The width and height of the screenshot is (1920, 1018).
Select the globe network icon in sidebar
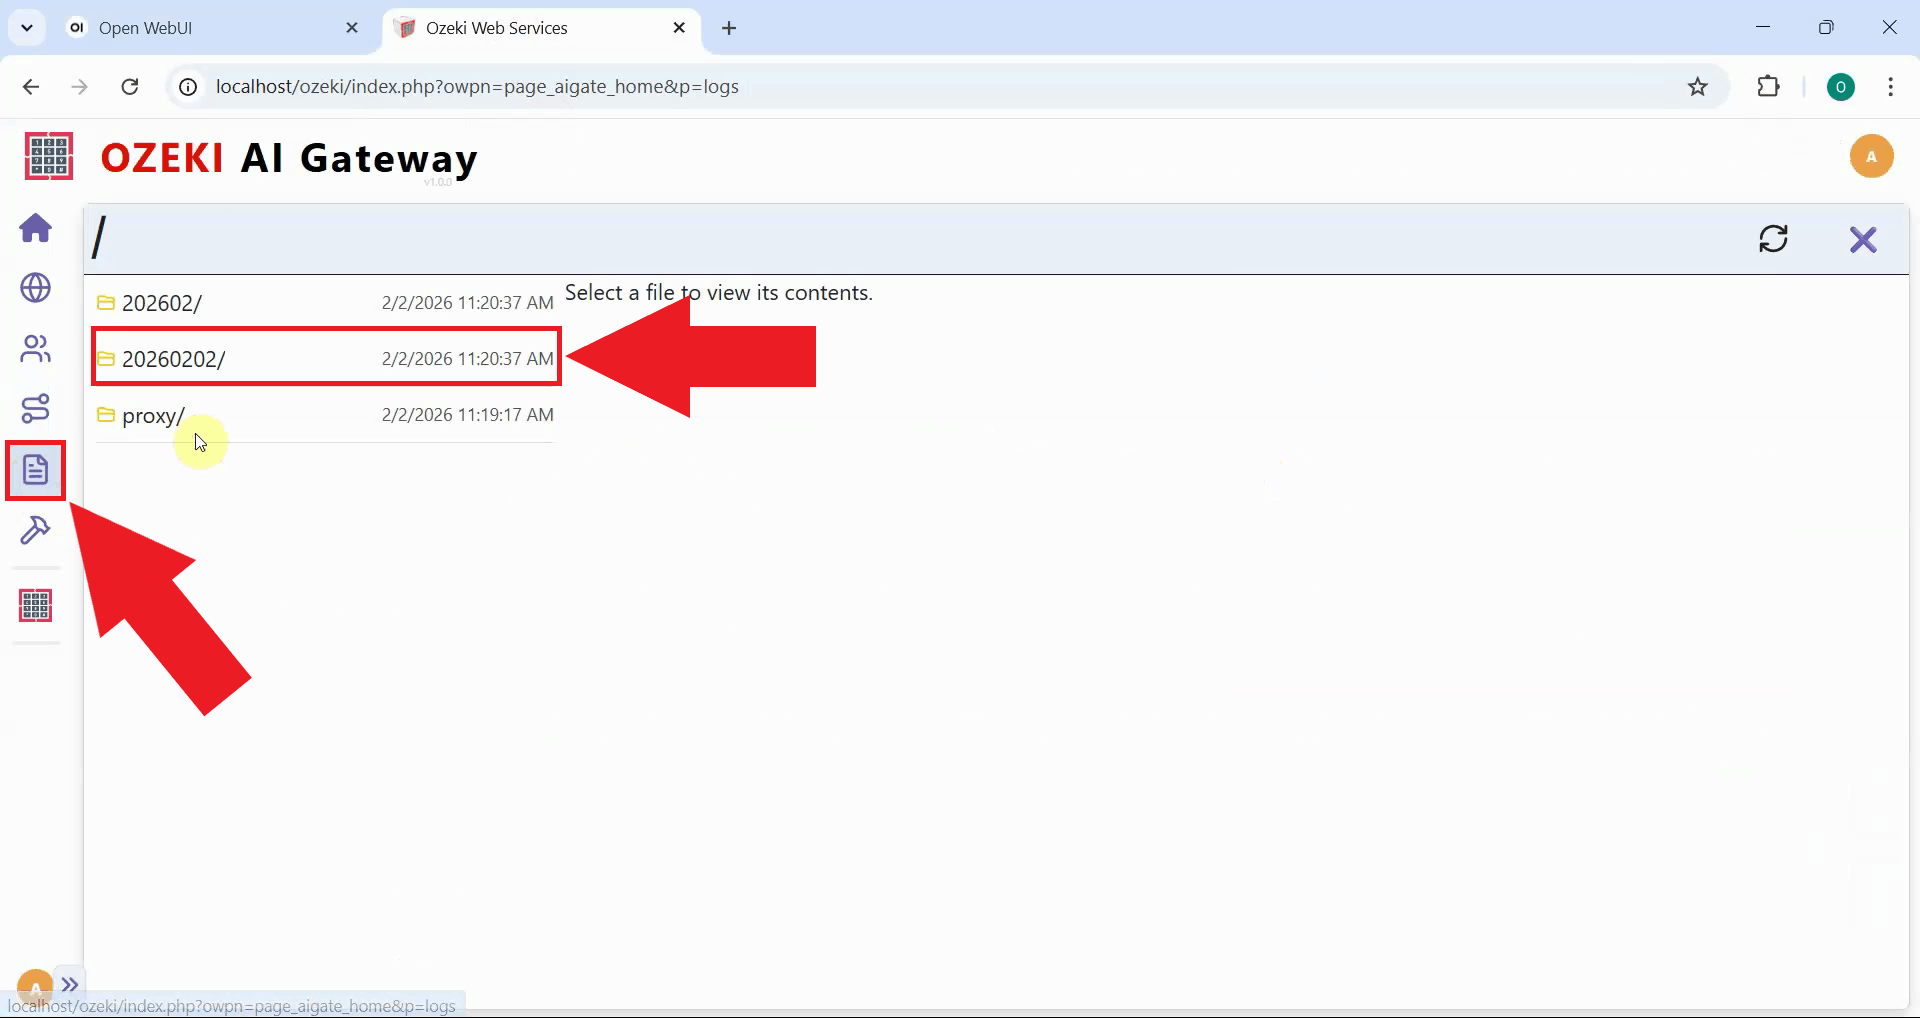(x=35, y=289)
